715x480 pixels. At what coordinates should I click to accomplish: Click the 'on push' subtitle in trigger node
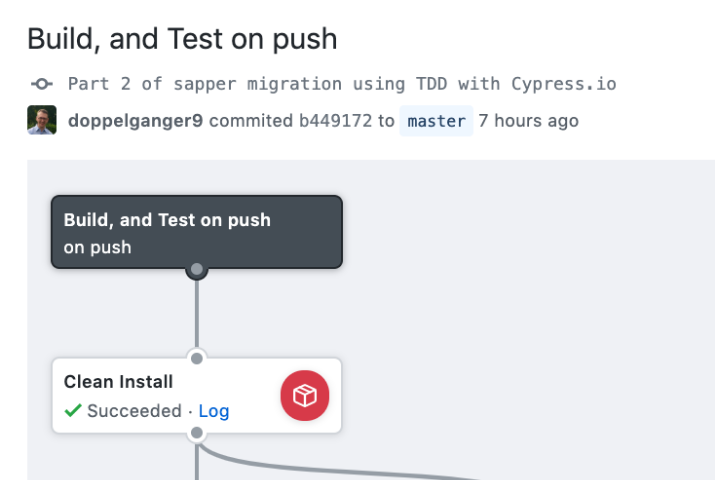point(97,247)
